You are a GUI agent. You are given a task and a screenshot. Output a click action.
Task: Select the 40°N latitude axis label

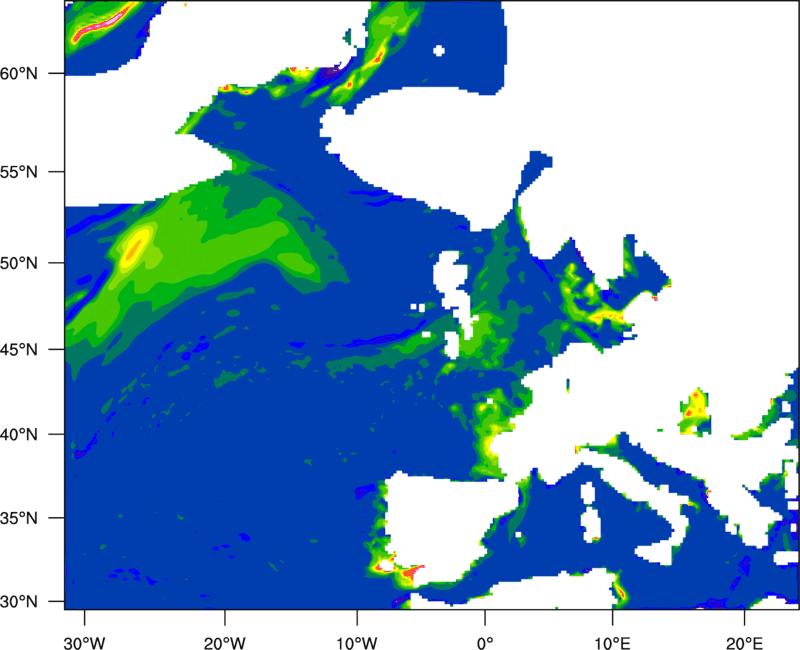tap(19, 435)
